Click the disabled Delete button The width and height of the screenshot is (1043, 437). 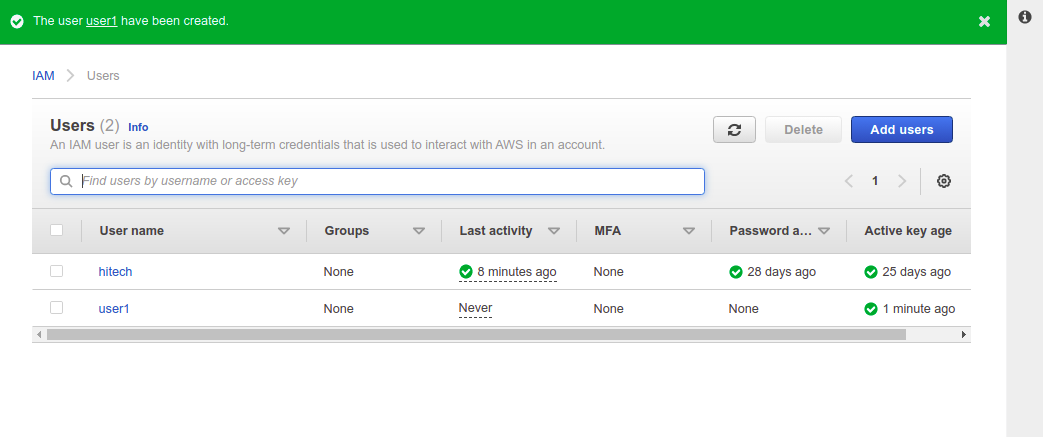pos(804,130)
